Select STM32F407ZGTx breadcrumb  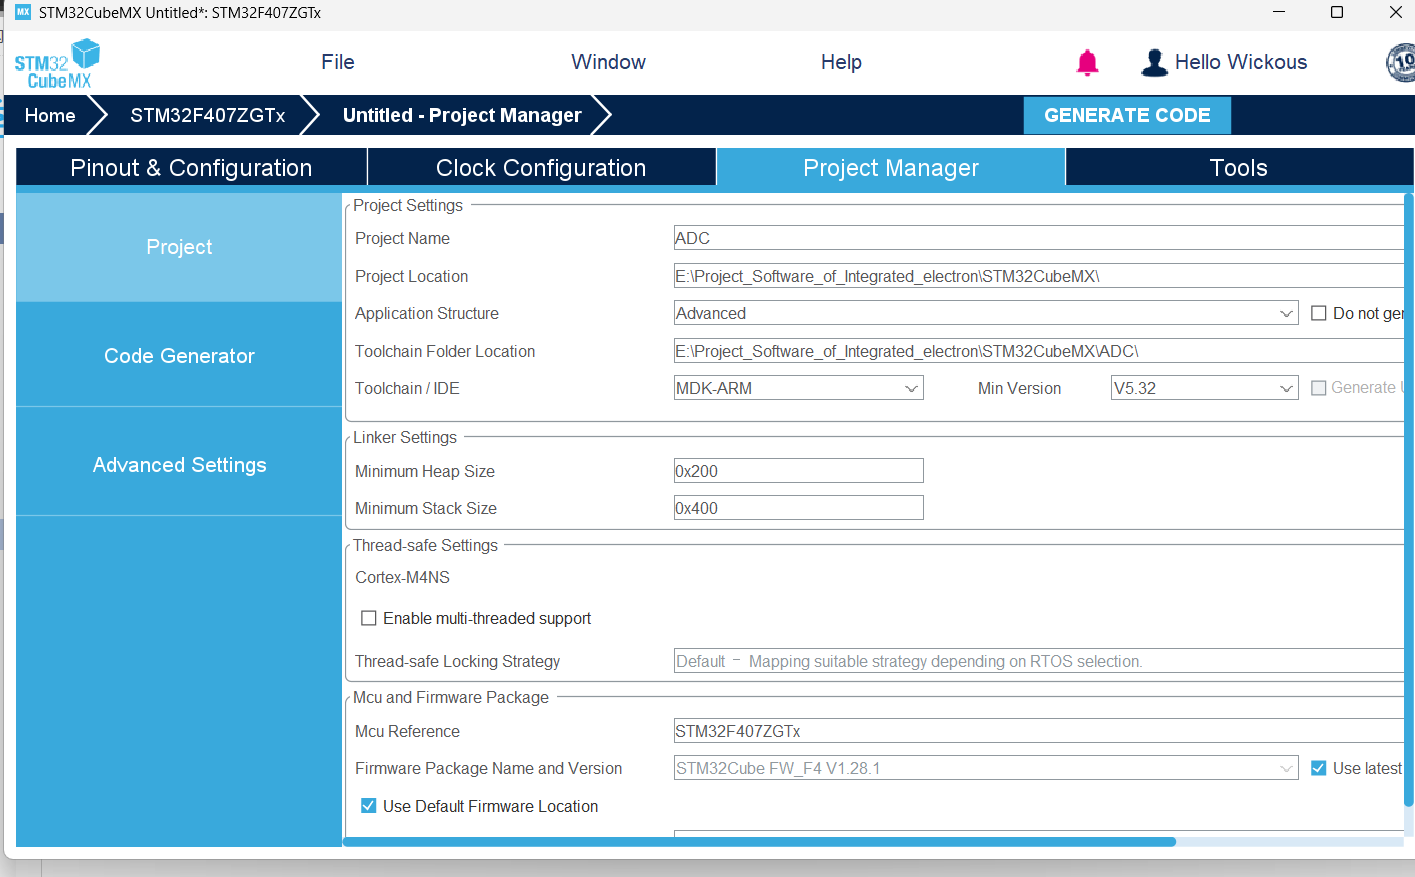pos(208,115)
